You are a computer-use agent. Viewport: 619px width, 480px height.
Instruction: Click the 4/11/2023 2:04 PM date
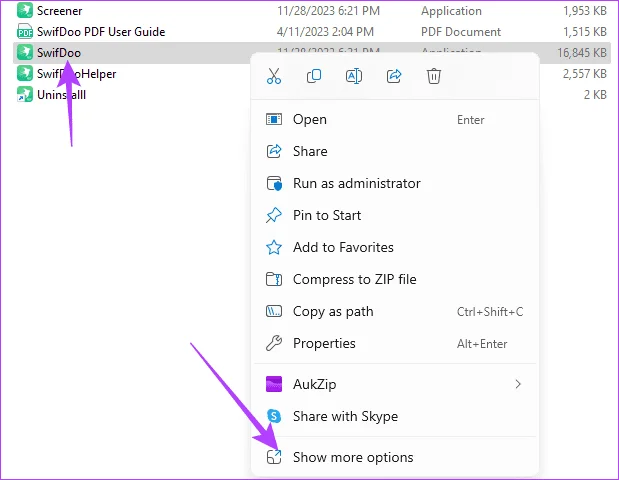coord(325,32)
